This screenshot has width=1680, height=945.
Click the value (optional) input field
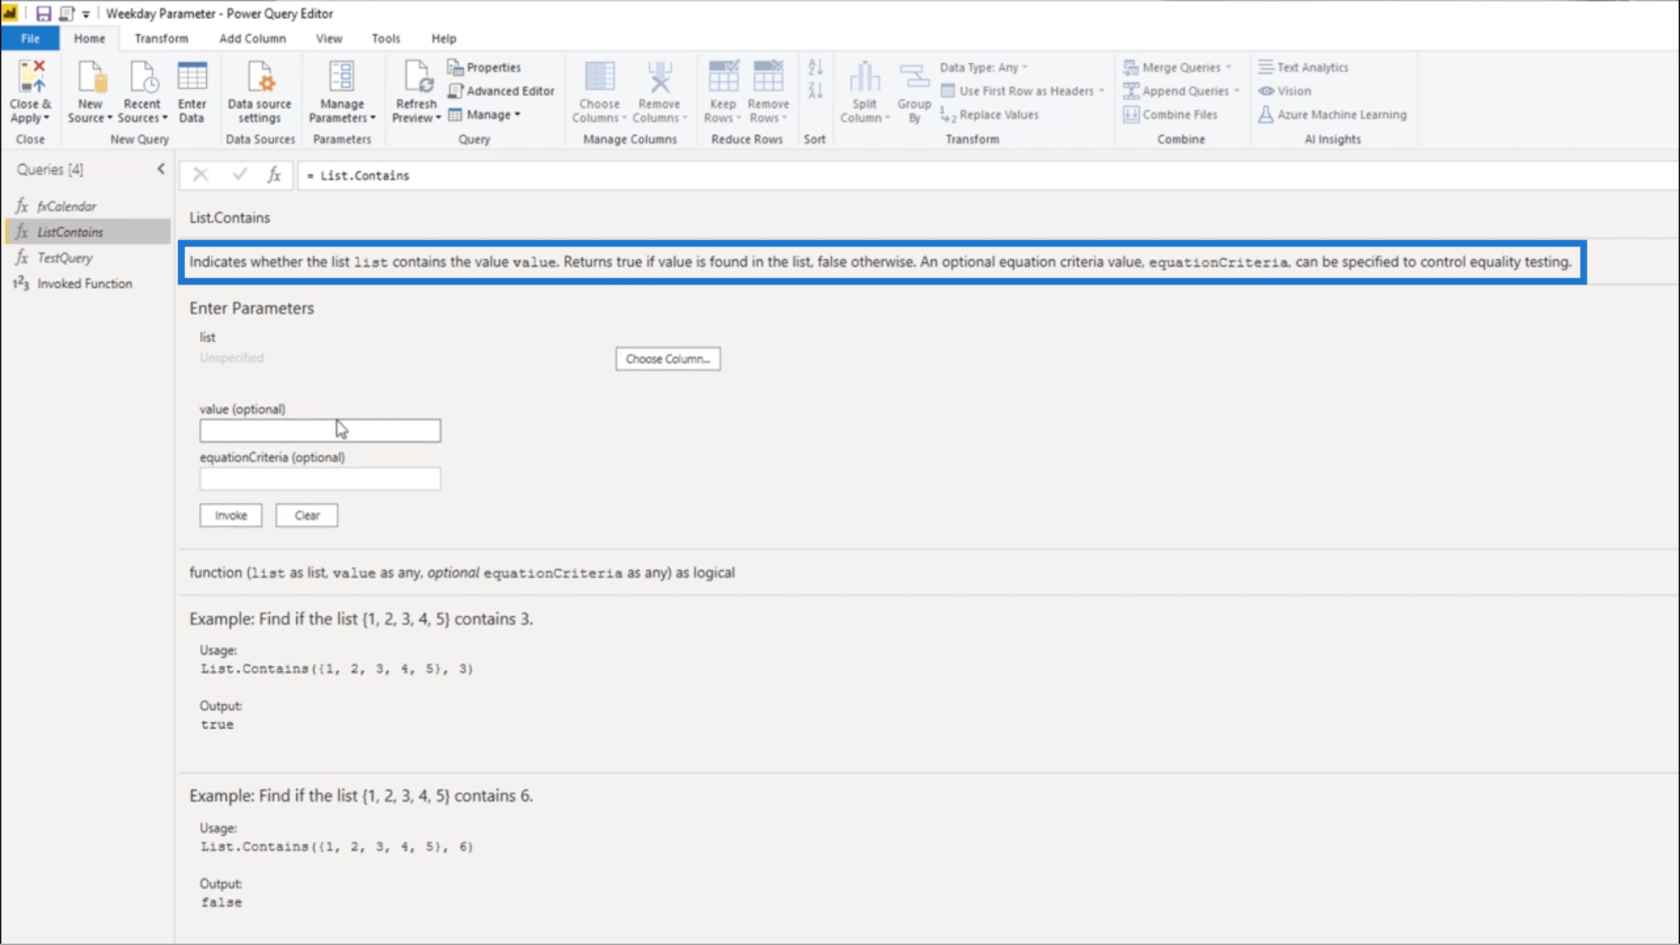coord(320,431)
